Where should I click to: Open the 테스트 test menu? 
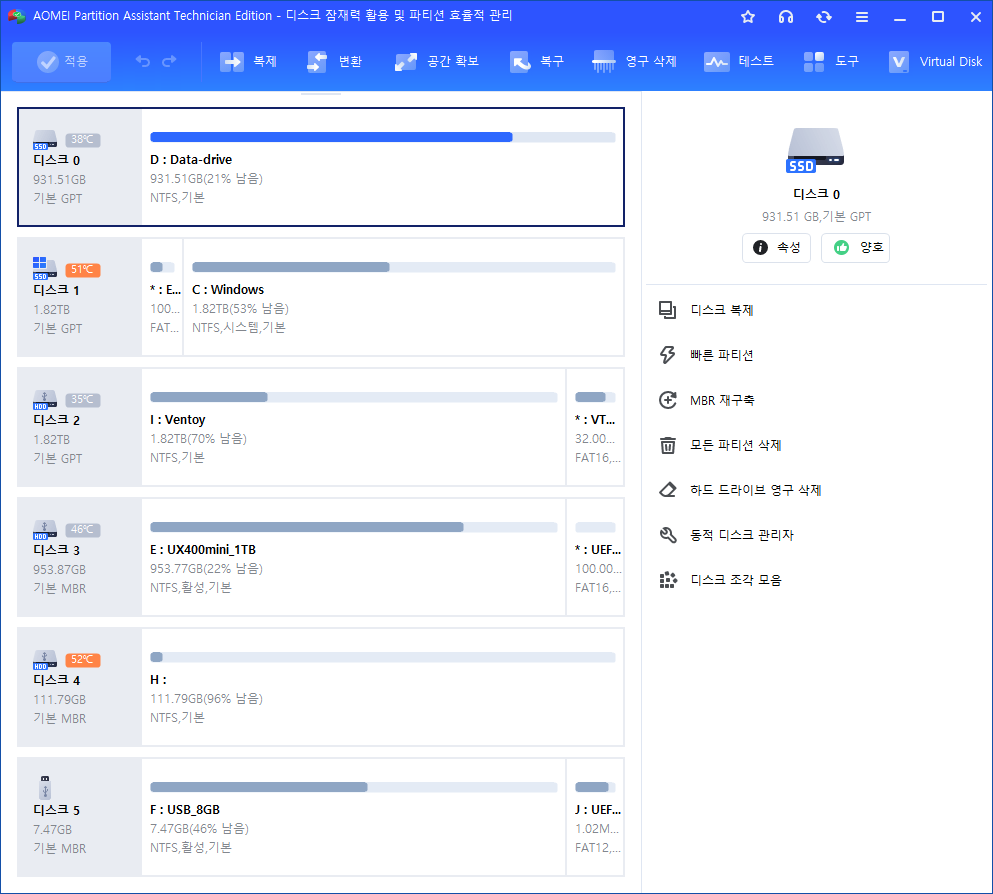pos(738,61)
